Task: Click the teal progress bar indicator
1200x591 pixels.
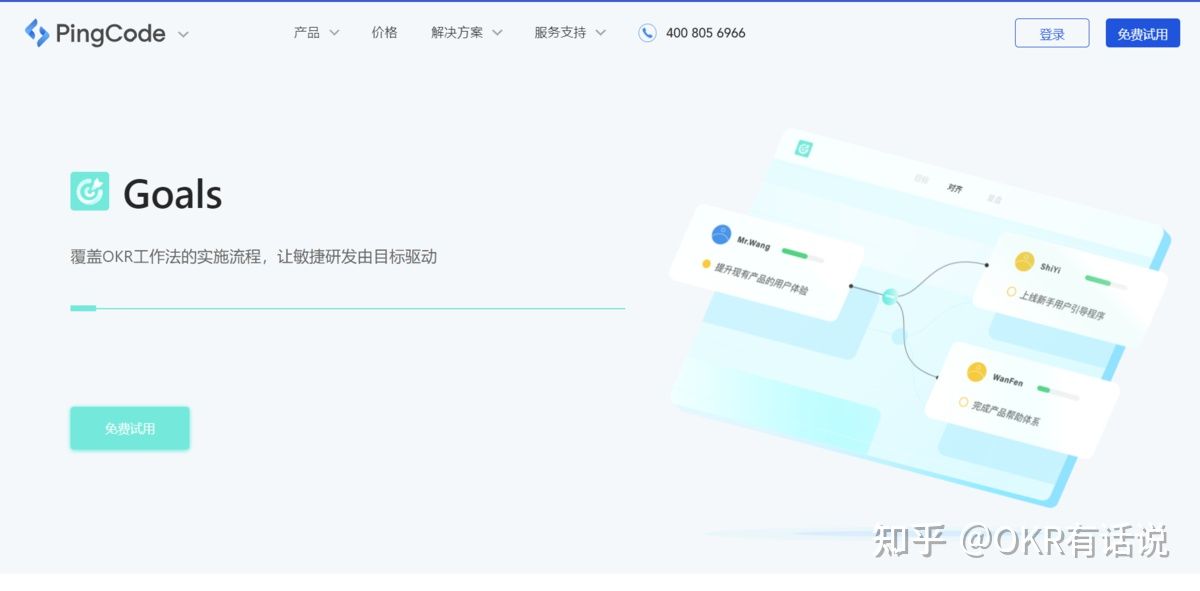Action: (83, 308)
